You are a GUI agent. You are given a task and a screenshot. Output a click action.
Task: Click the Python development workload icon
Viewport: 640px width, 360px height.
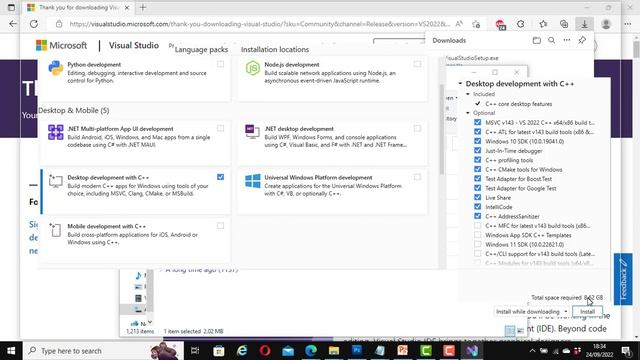pos(56,68)
